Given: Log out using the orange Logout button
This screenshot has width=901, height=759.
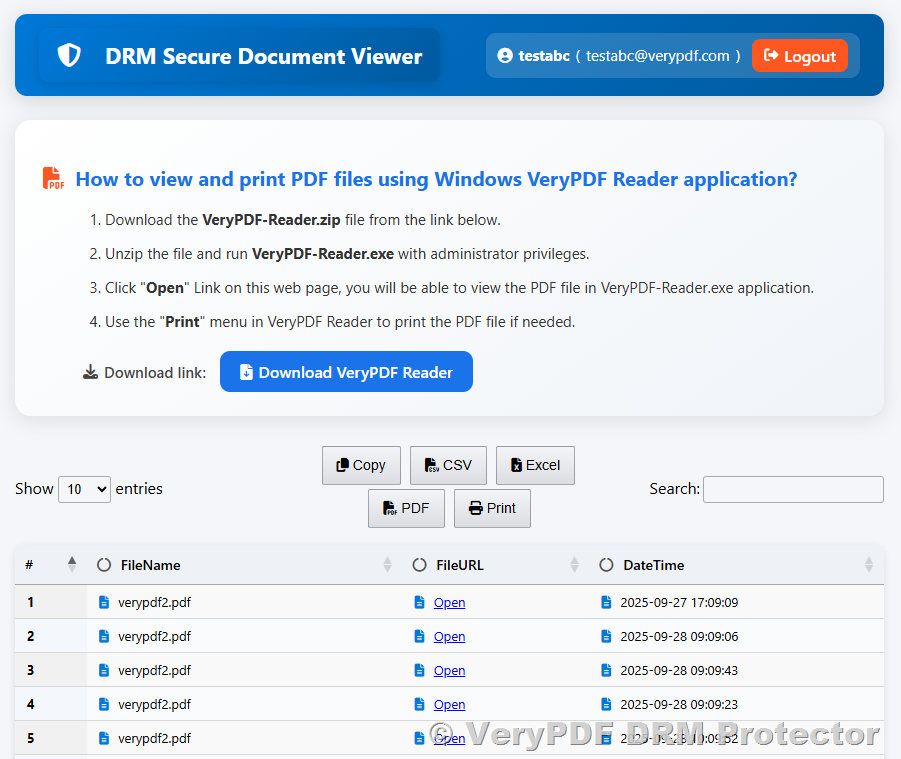Looking at the screenshot, I should pos(799,56).
